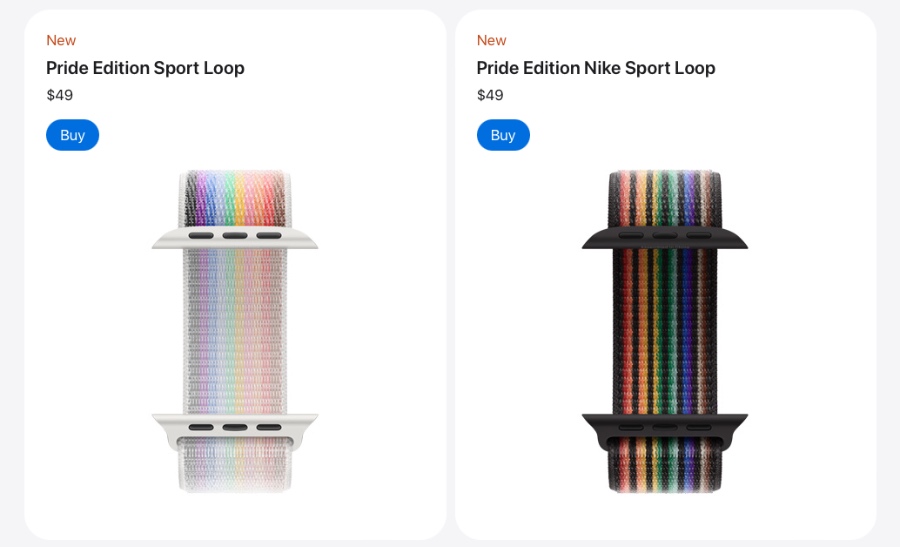Screen dimensions: 900x547
Task: Click the black rainbow Nike Sport Loop image
Action: click(x=665, y=331)
